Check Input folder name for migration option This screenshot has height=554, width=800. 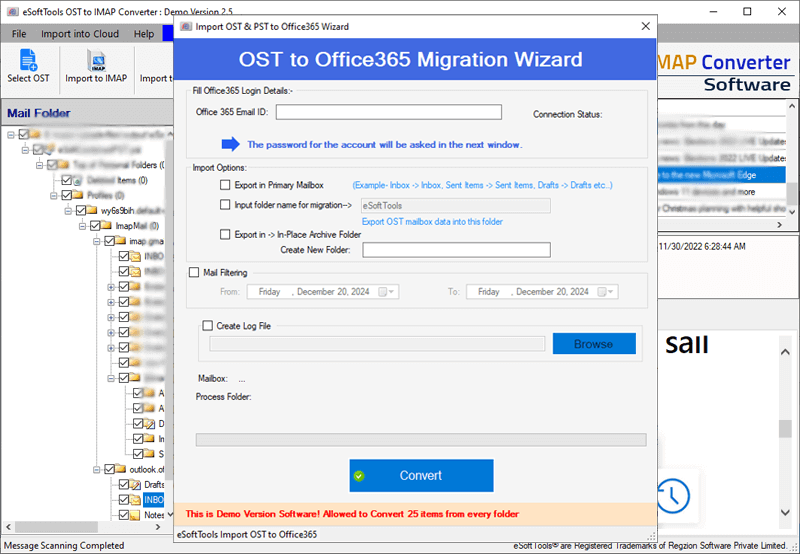coord(225,205)
